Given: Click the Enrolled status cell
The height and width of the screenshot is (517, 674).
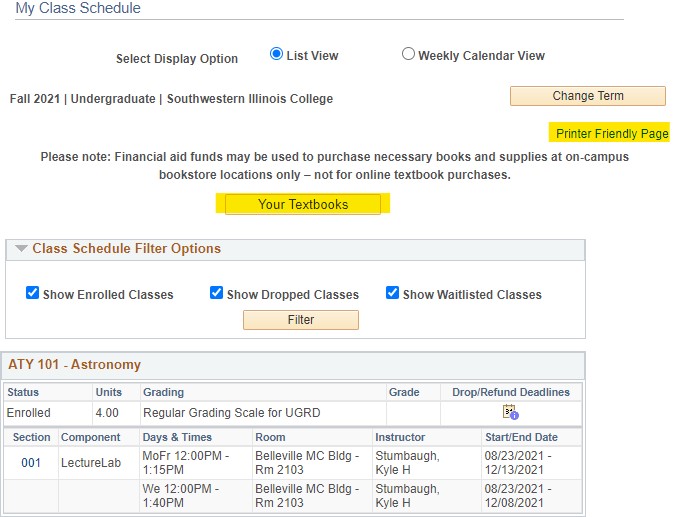Looking at the screenshot, I should [29, 412].
